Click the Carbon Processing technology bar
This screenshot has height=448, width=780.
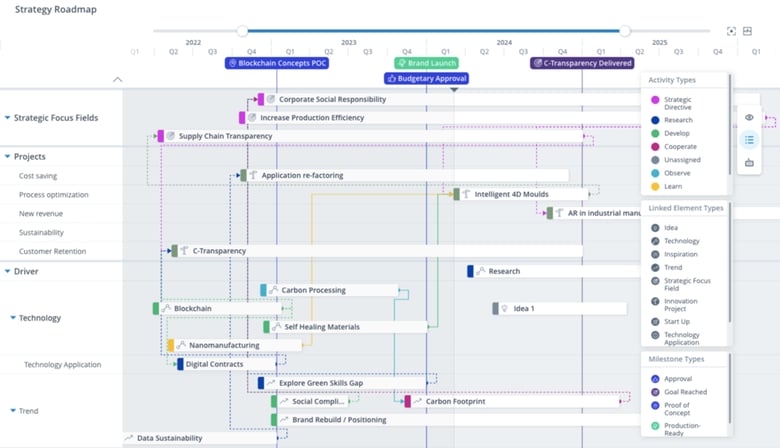point(329,290)
